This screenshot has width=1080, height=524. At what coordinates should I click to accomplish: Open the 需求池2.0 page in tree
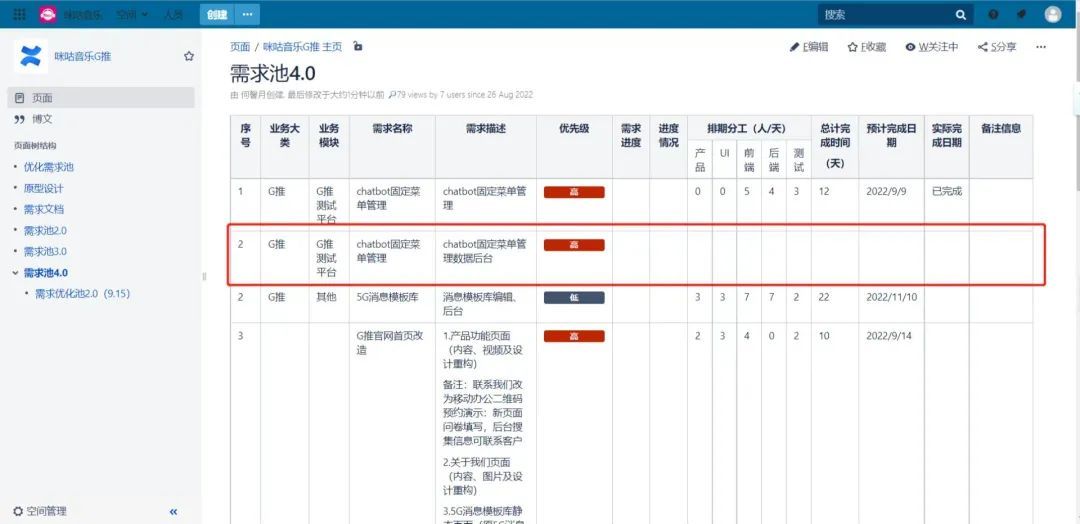pos(45,231)
